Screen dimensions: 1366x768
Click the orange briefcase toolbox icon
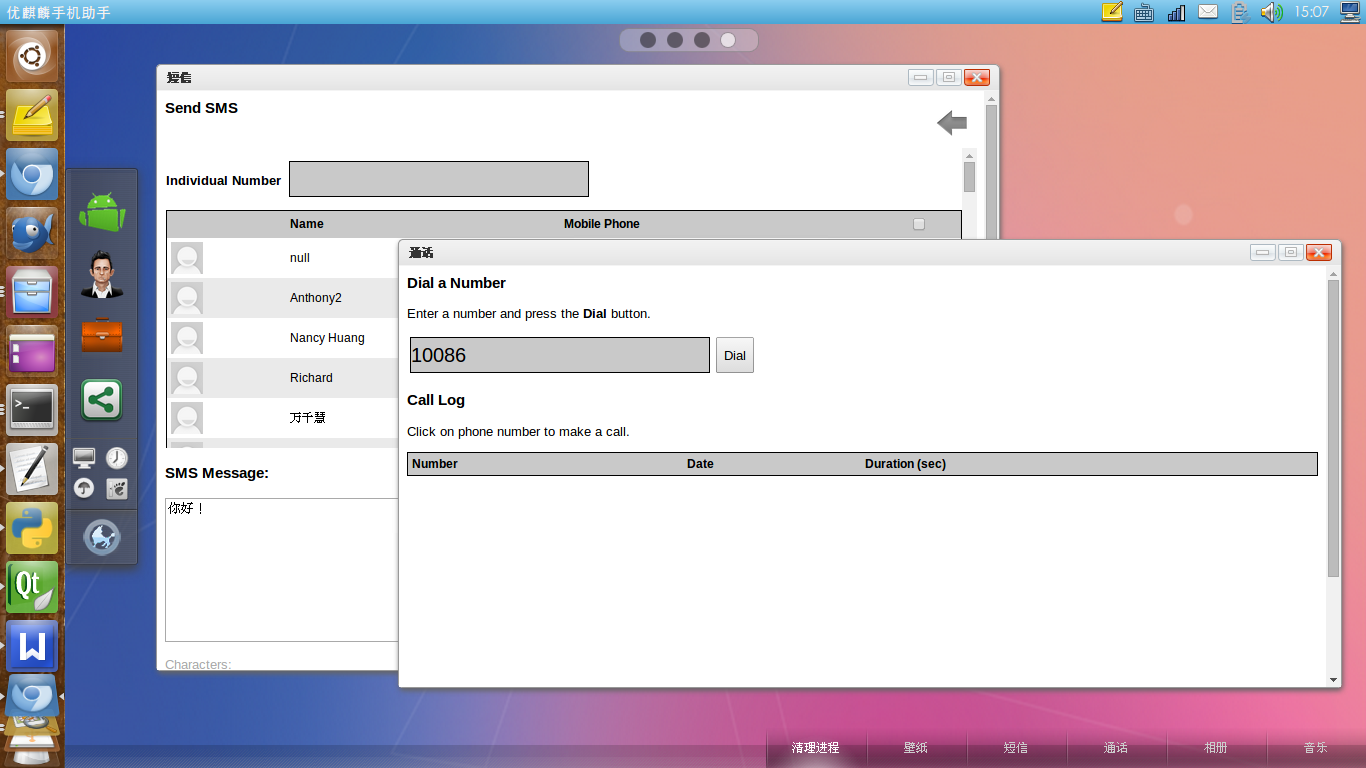(x=102, y=335)
